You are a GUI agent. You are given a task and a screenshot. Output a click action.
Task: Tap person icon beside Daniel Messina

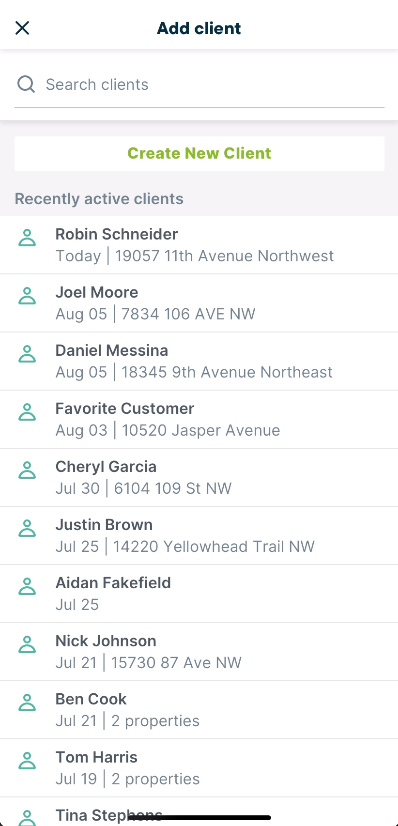[x=27, y=354]
